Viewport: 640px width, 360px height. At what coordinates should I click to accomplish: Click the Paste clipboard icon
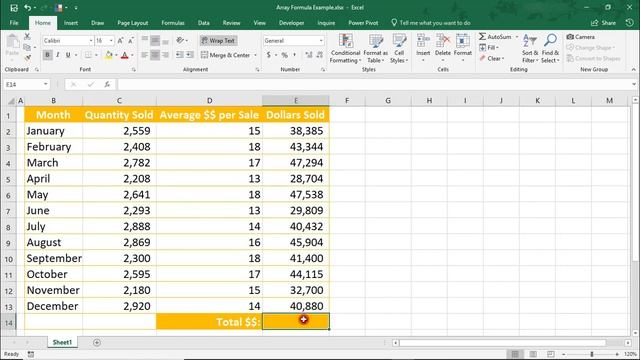(12, 42)
